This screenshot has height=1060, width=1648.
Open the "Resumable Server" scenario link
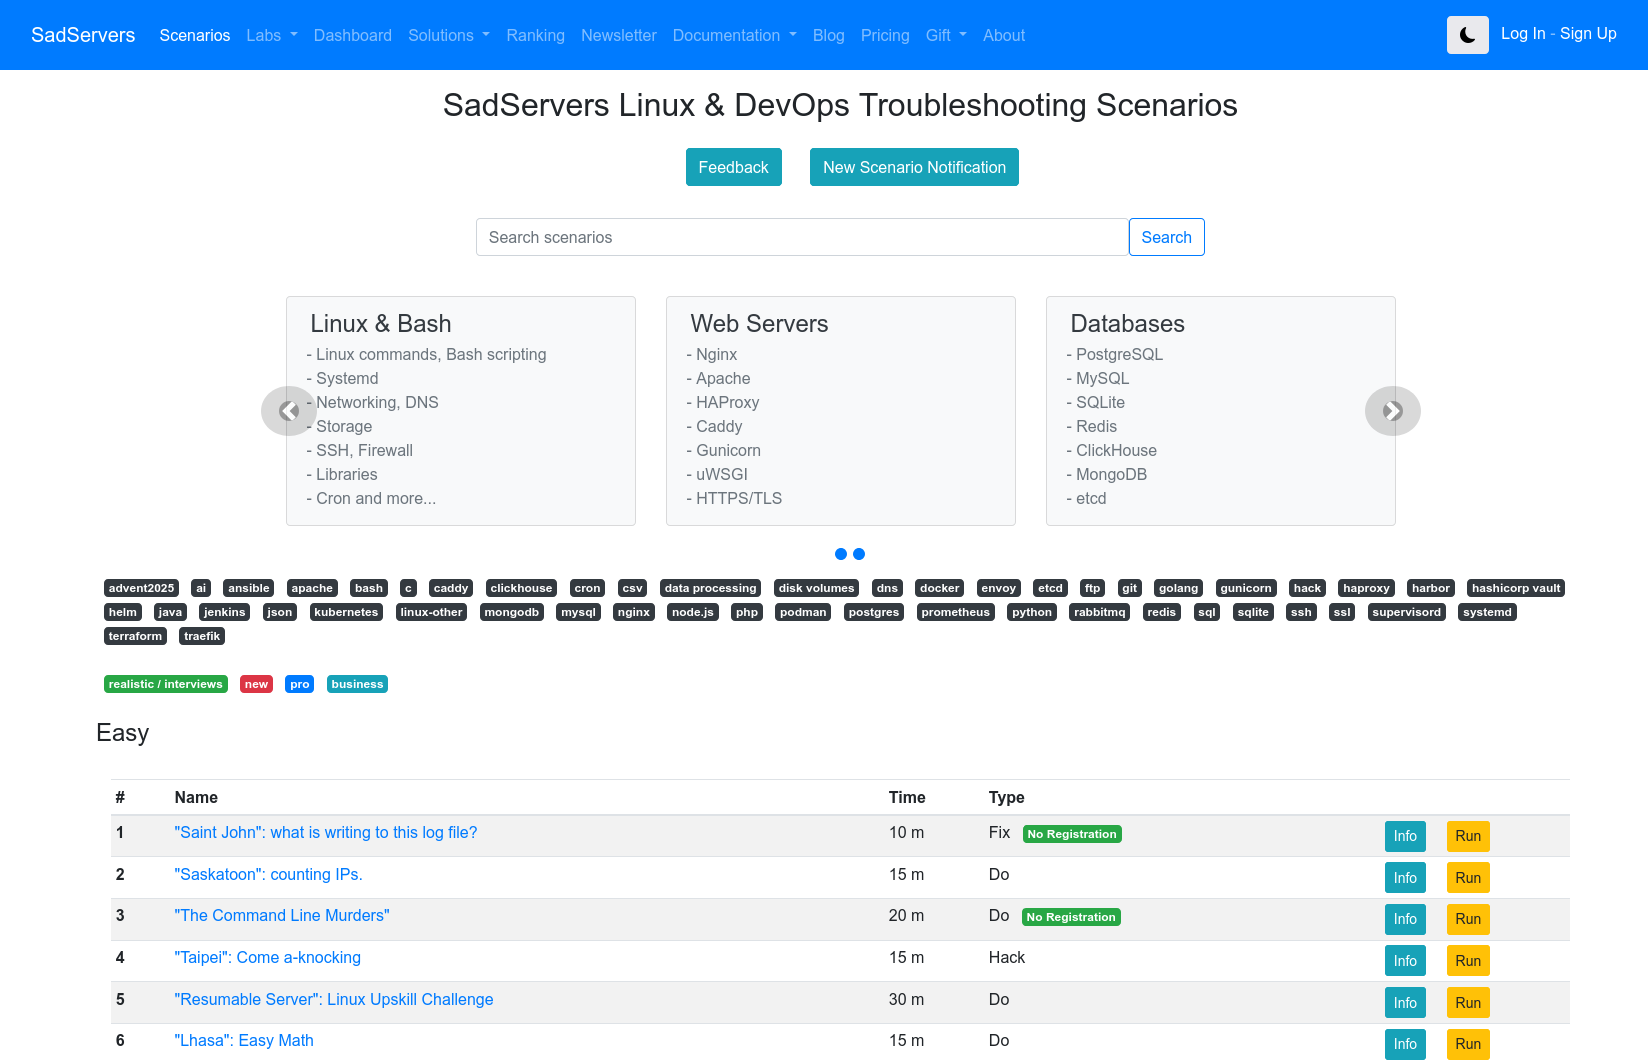[x=334, y=1000]
